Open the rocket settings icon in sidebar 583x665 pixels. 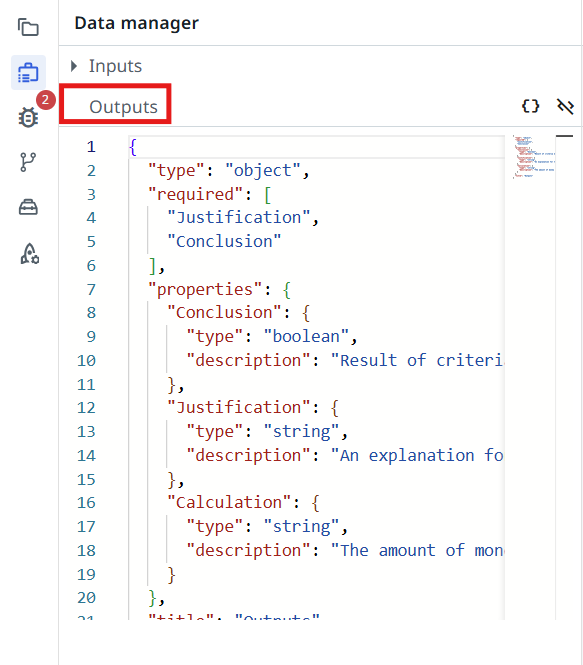[x=29, y=254]
